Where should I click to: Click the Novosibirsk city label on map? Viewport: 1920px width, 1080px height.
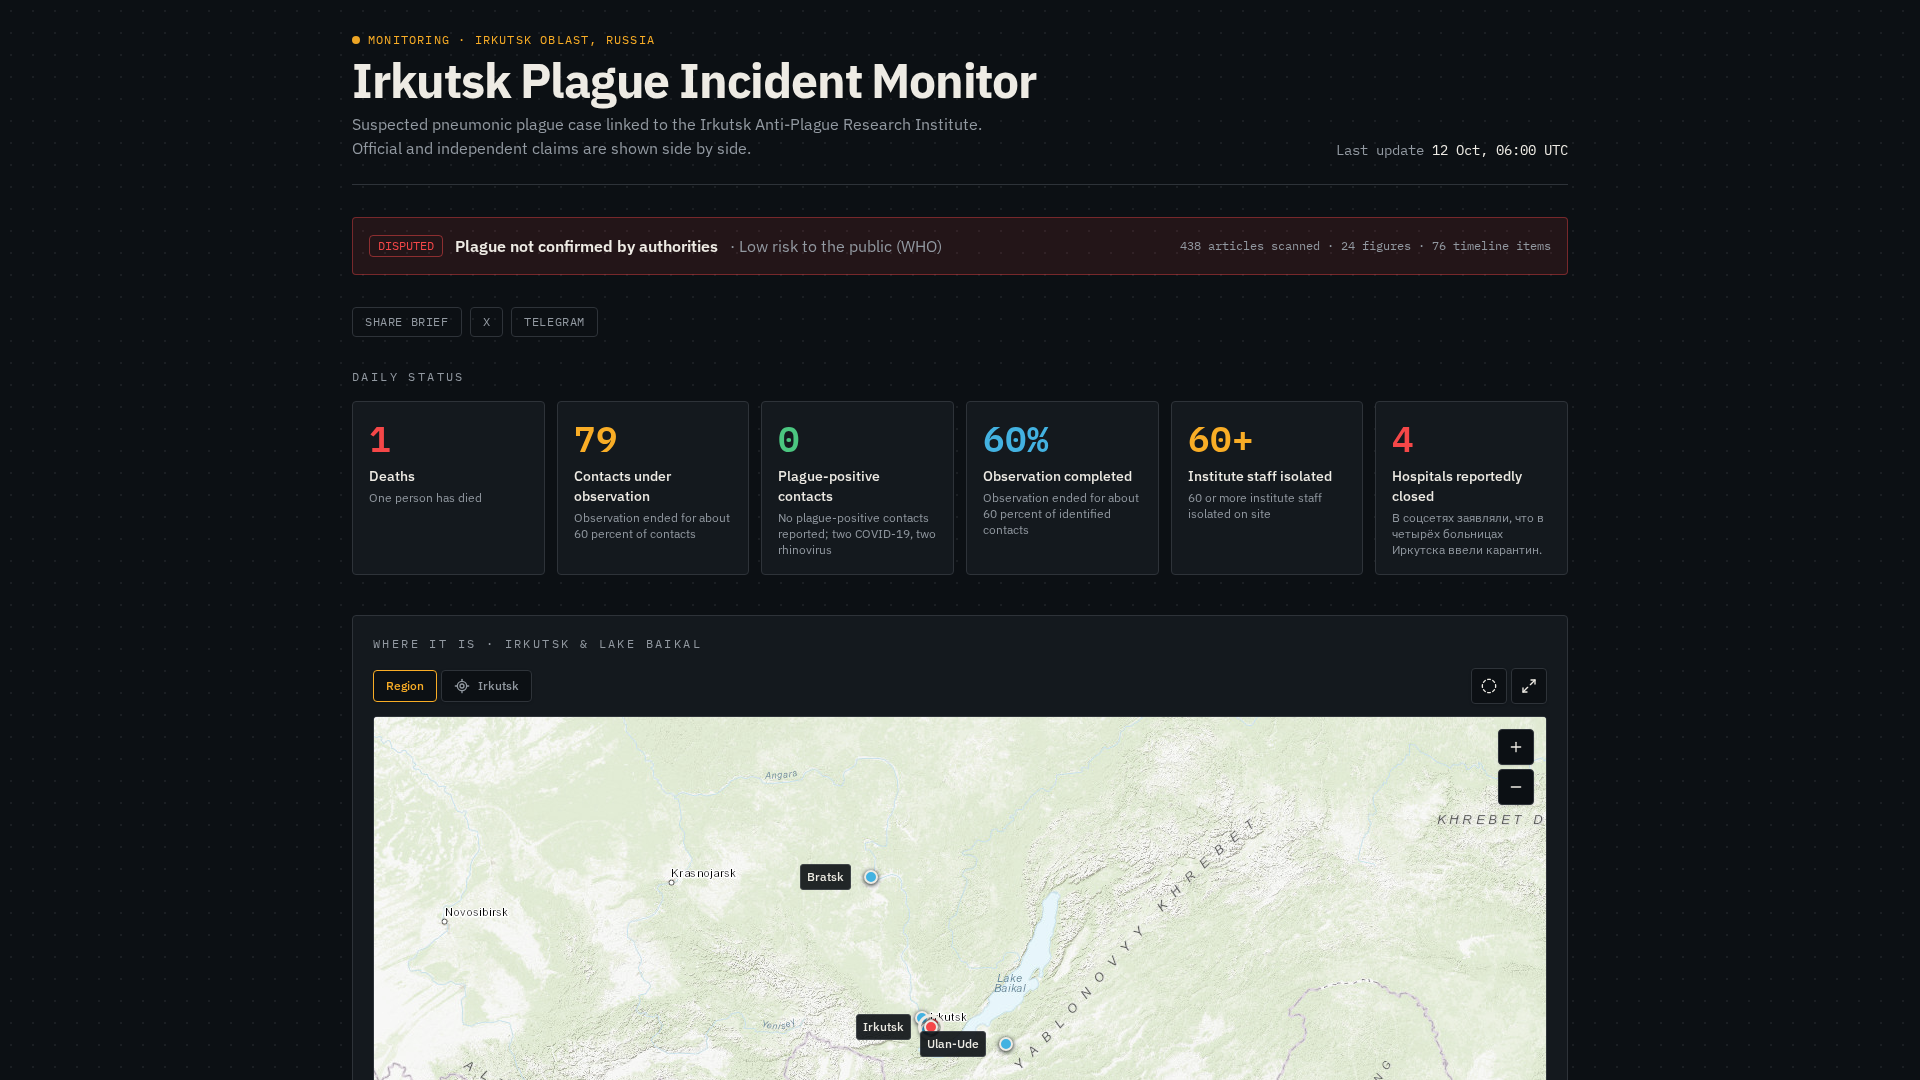point(476,912)
